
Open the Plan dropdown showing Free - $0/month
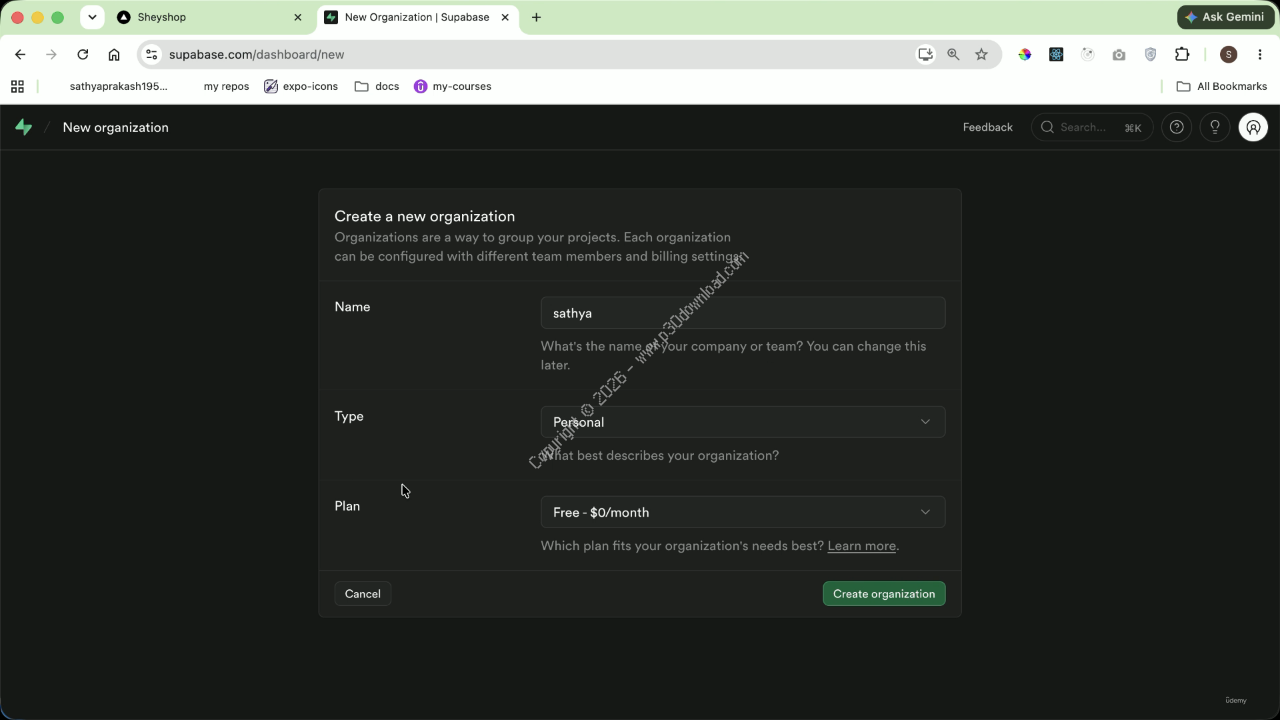coord(743,512)
